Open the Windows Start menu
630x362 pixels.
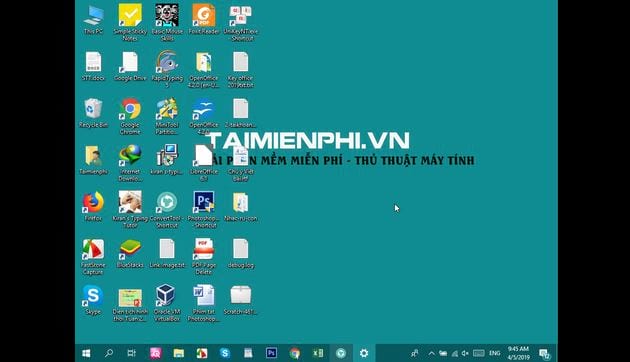tap(86, 353)
